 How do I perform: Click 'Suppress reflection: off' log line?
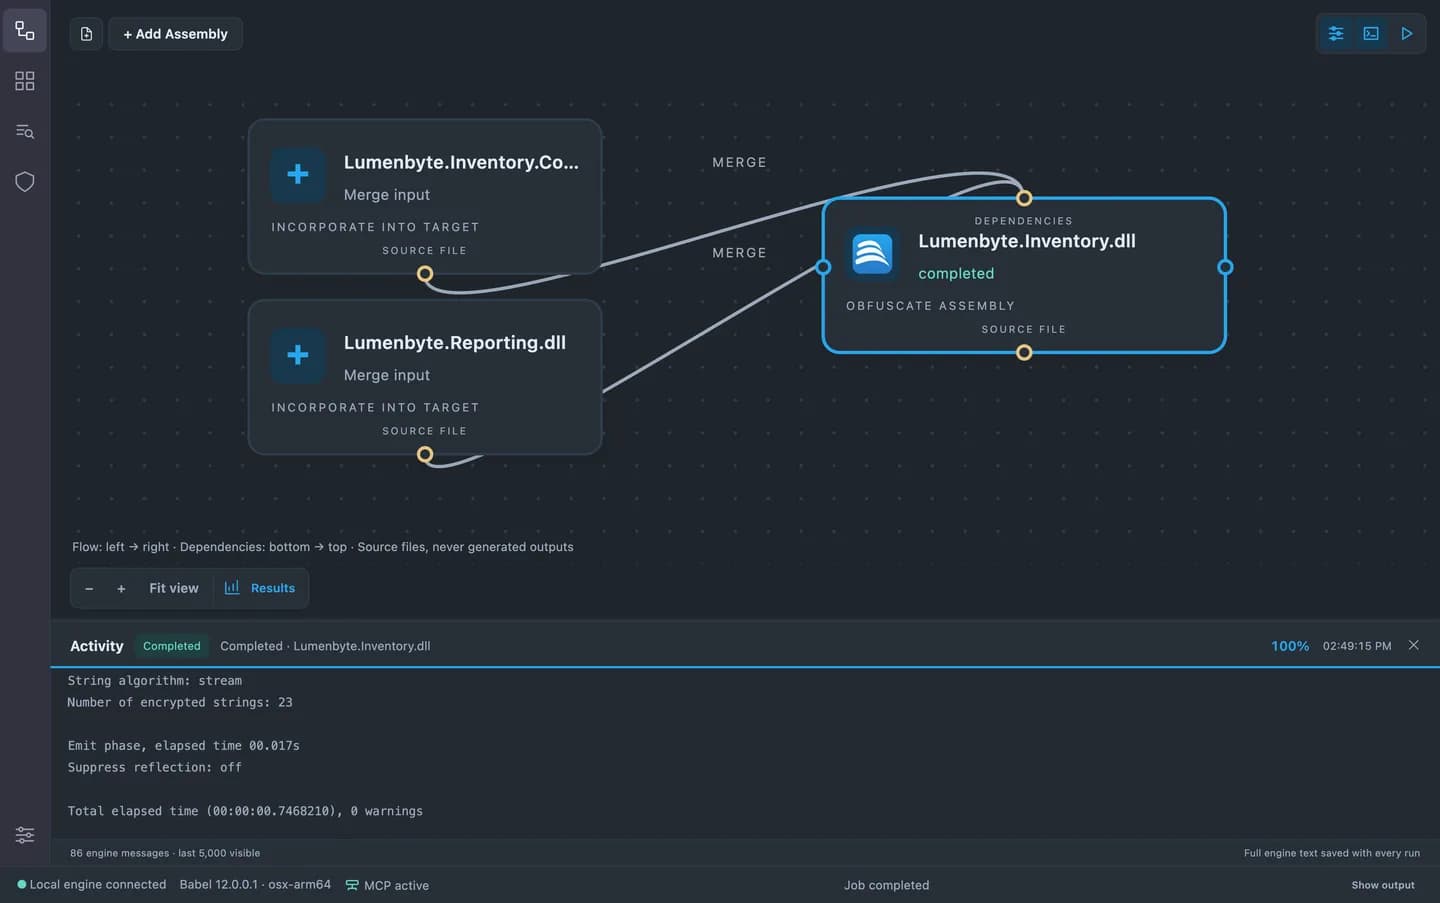coord(155,767)
